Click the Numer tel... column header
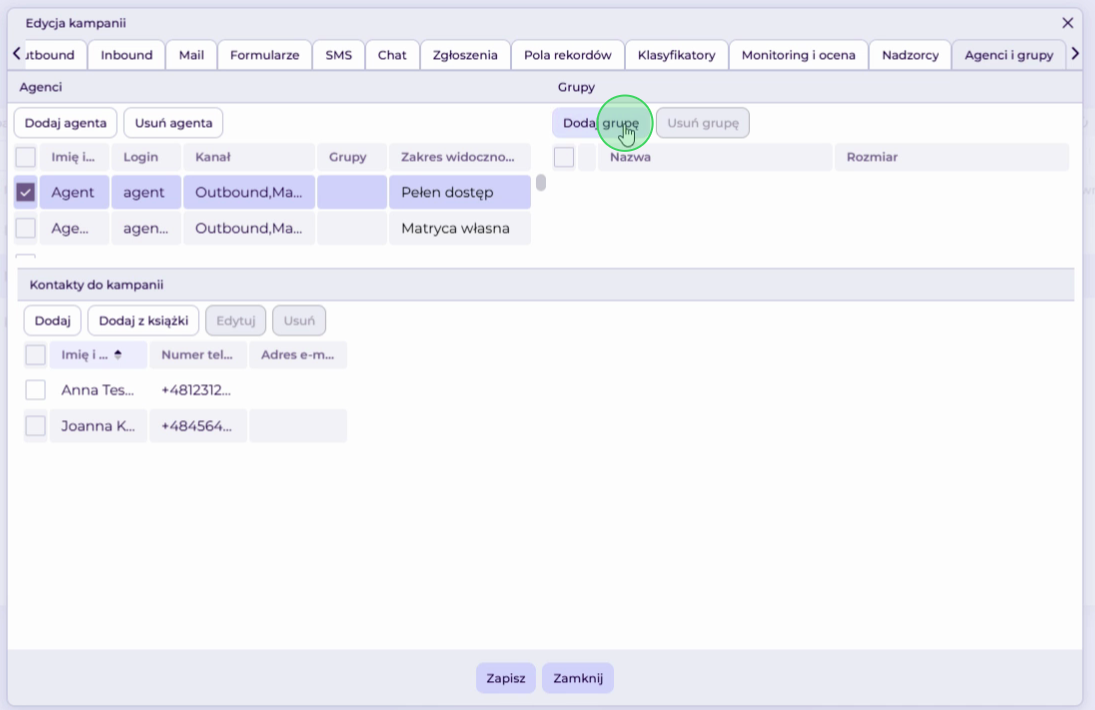This screenshot has height=710, width=1095. coord(198,355)
